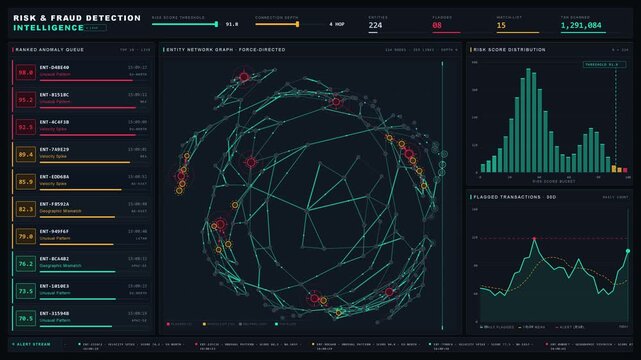Adjust the Connection Depth slider handle
Image resolution: width=641 pixels, height=360 pixels.
pos(298,24)
